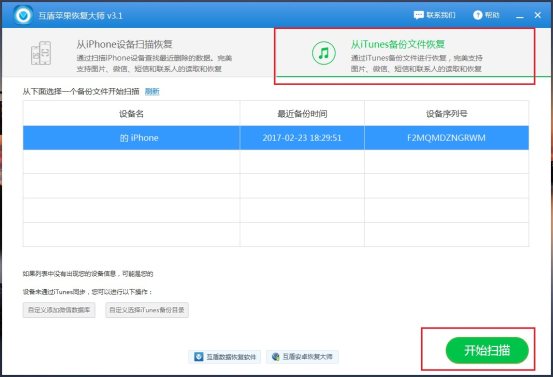
Task: Click the 帮助 question mark icon
Action: [x=478, y=15]
